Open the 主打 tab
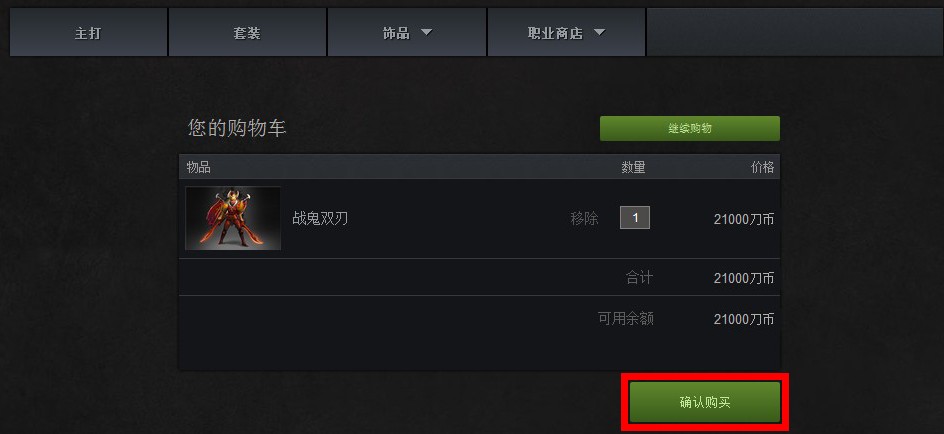The image size is (944, 434). coord(88,33)
